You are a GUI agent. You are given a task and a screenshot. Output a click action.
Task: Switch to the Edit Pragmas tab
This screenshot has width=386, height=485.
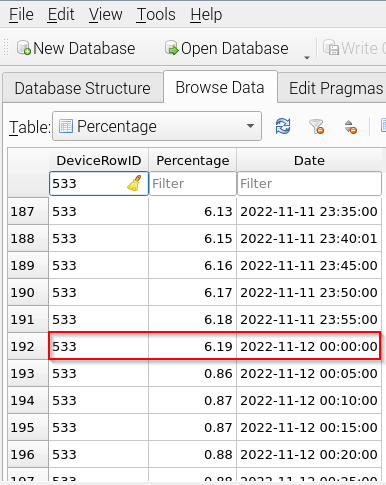tap(333, 88)
